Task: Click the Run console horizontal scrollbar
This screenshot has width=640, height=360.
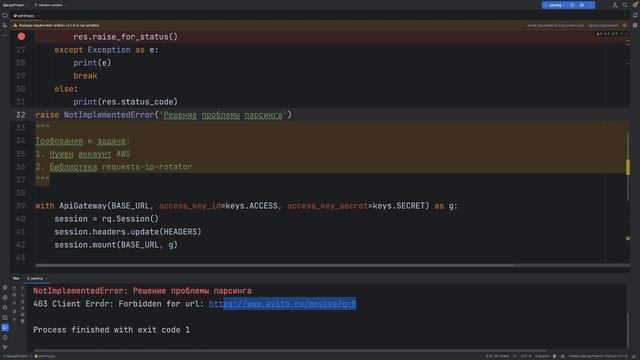Action: point(290,351)
